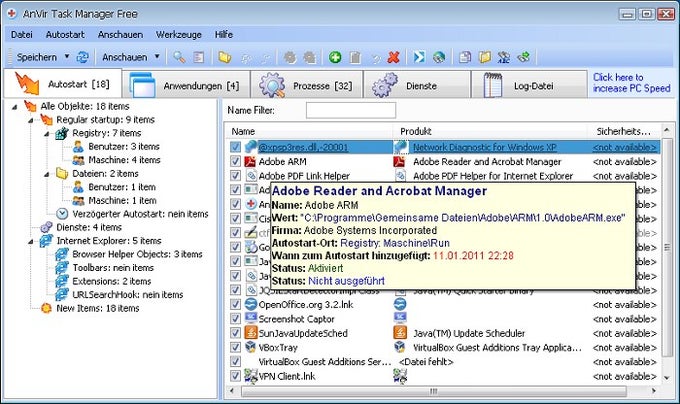Switch to the Dienste tab

click(417, 85)
